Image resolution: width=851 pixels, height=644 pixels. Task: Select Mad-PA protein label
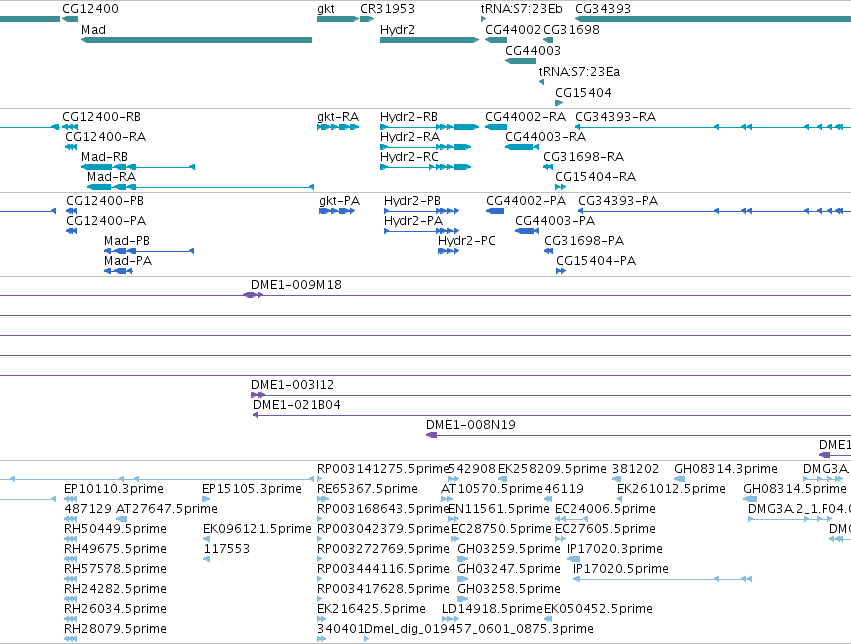128,261
